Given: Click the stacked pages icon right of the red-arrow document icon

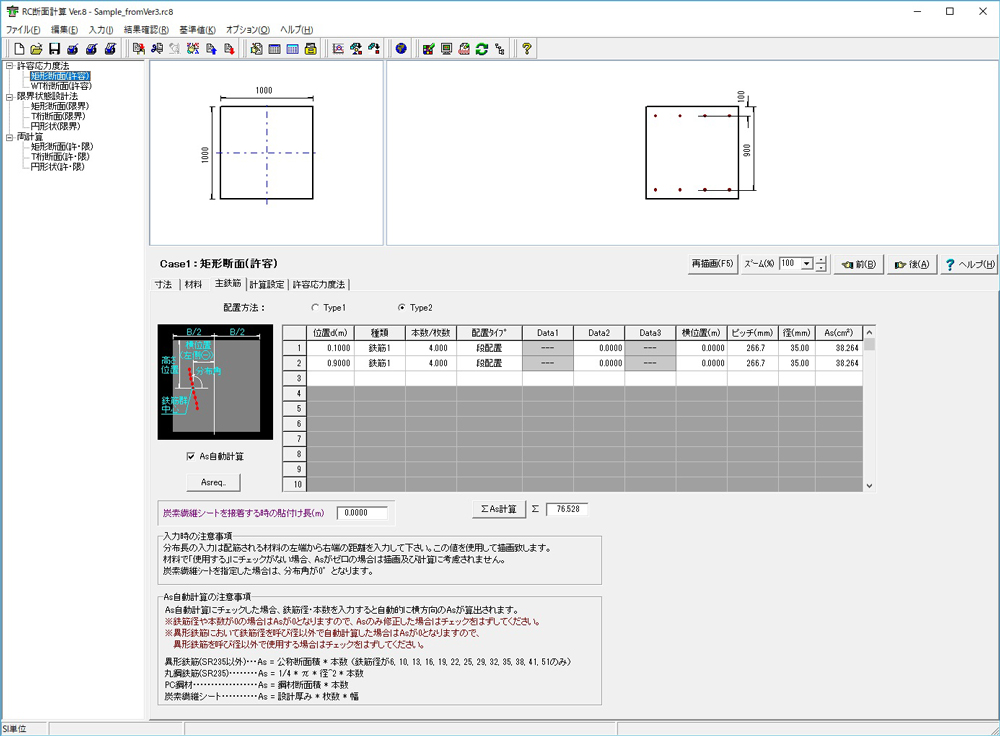Looking at the screenshot, I should [x=256, y=48].
